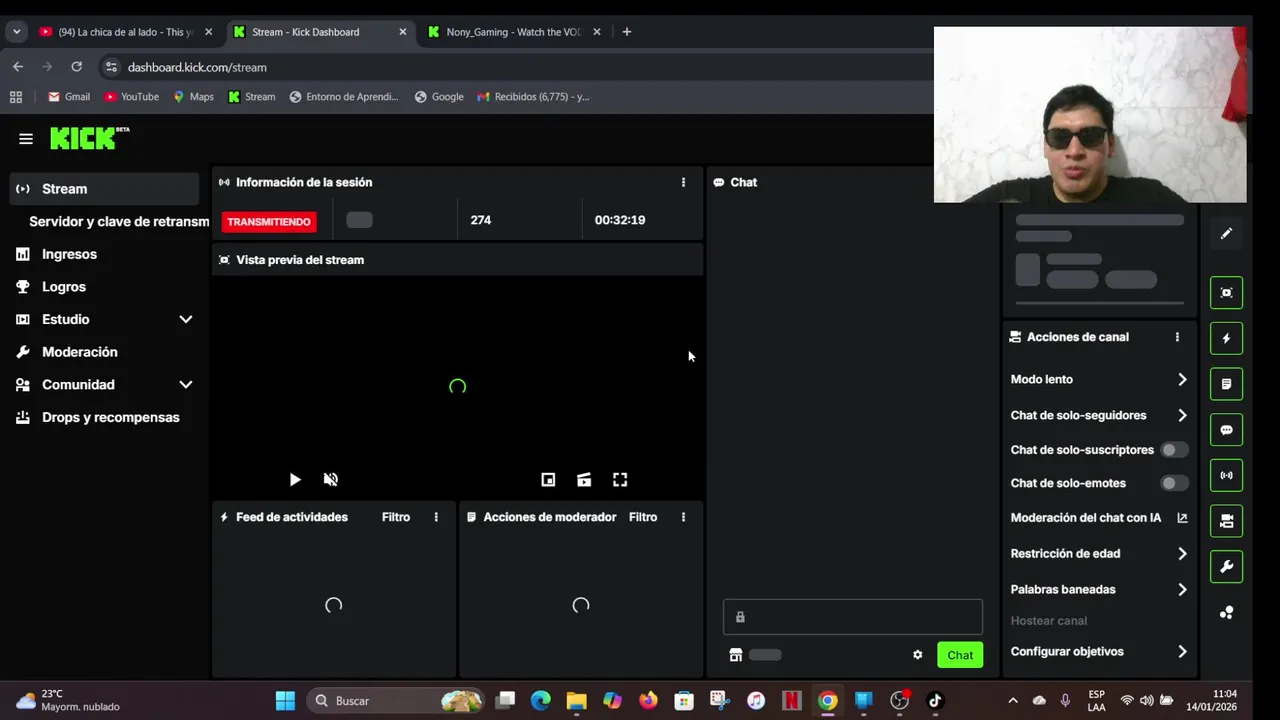
Task: Make stream preview fullscreen
Action: [620, 480]
